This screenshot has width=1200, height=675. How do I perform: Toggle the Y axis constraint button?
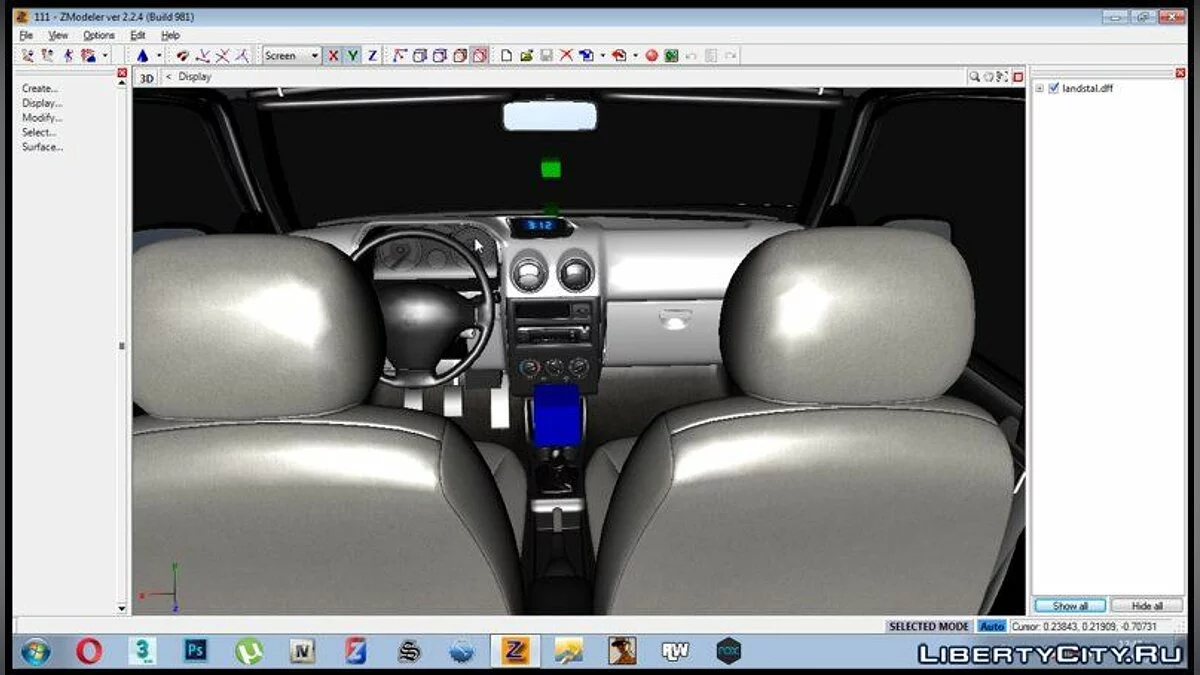[x=352, y=56]
